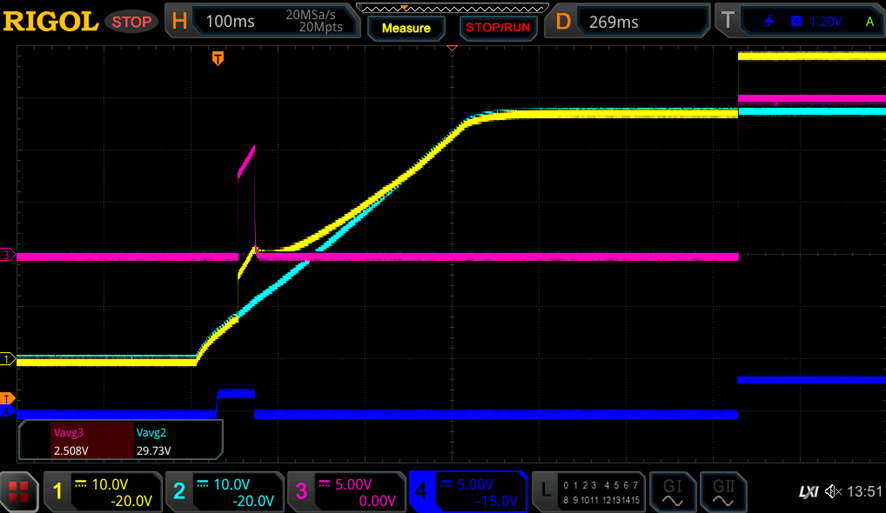Open the horizontal timebase H menu

(x=179, y=21)
